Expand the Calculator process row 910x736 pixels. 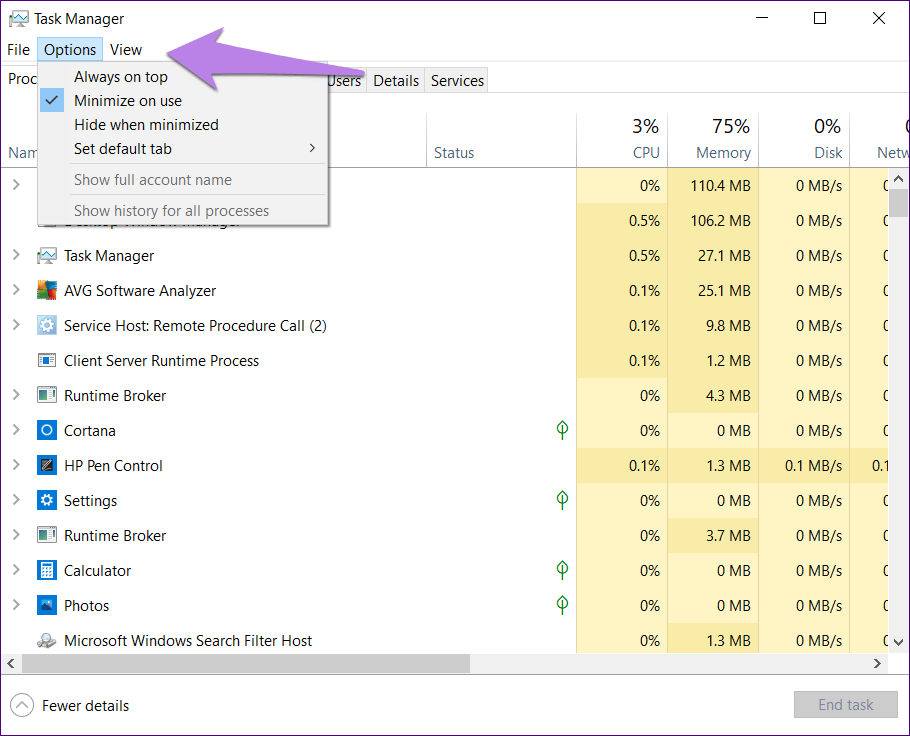[16, 569]
